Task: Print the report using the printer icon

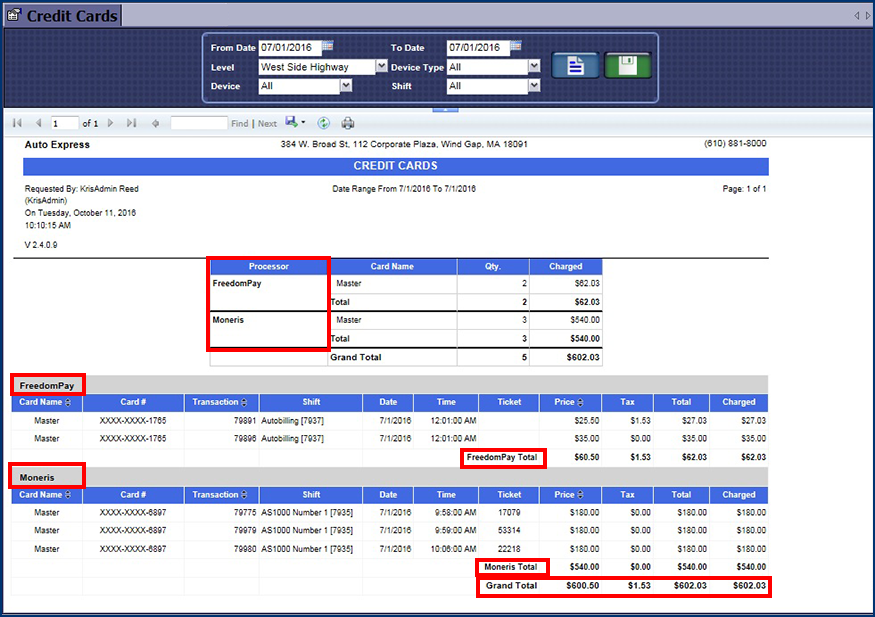Action: coord(348,123)
